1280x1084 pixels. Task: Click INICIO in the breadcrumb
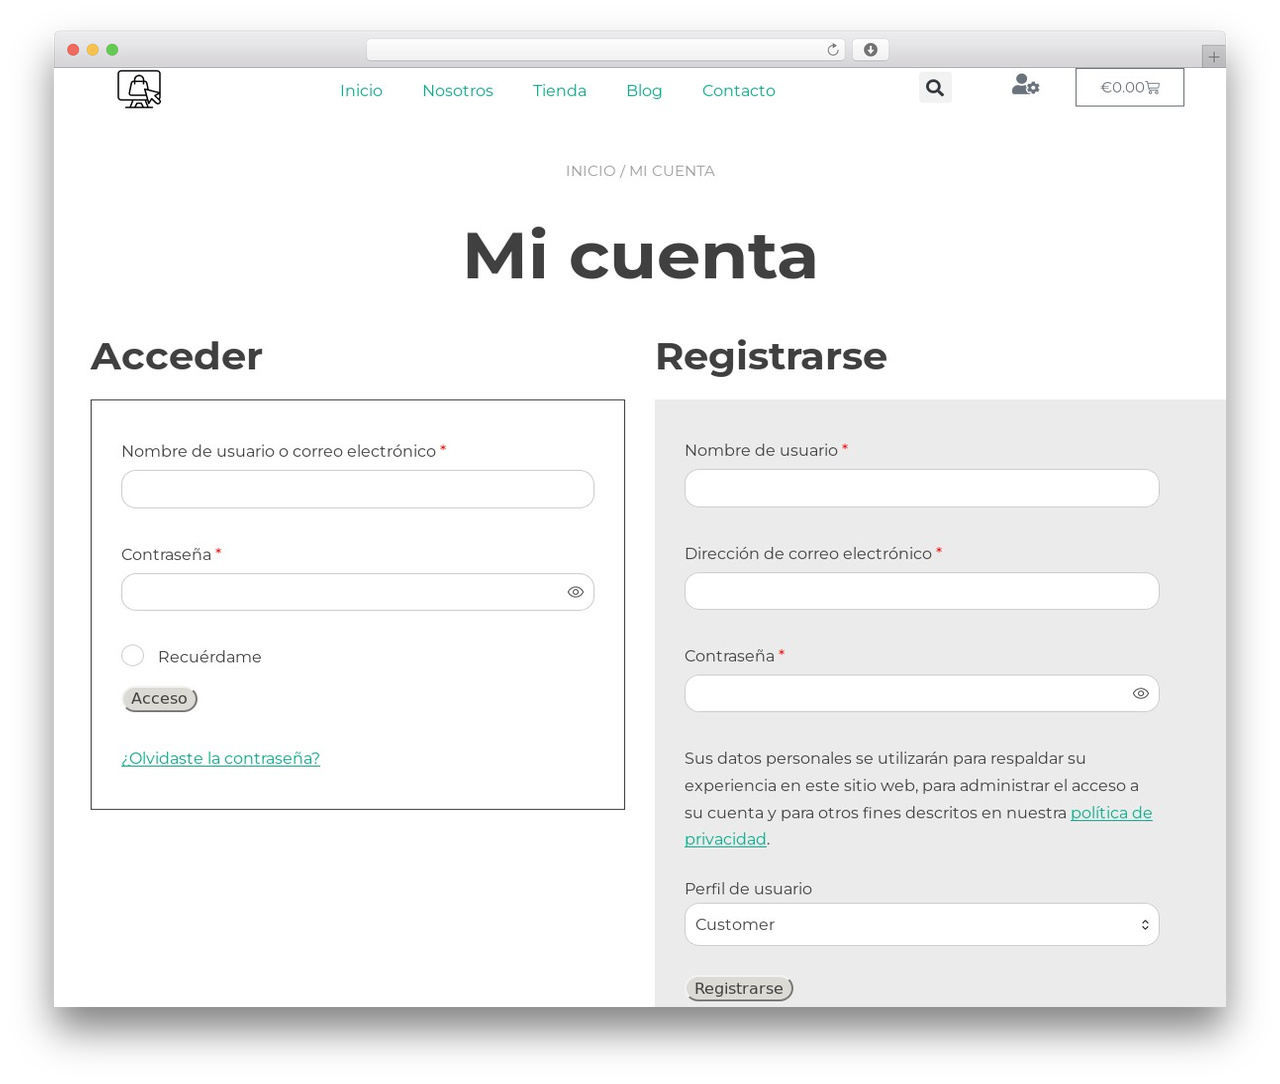[x=590, y=171]
